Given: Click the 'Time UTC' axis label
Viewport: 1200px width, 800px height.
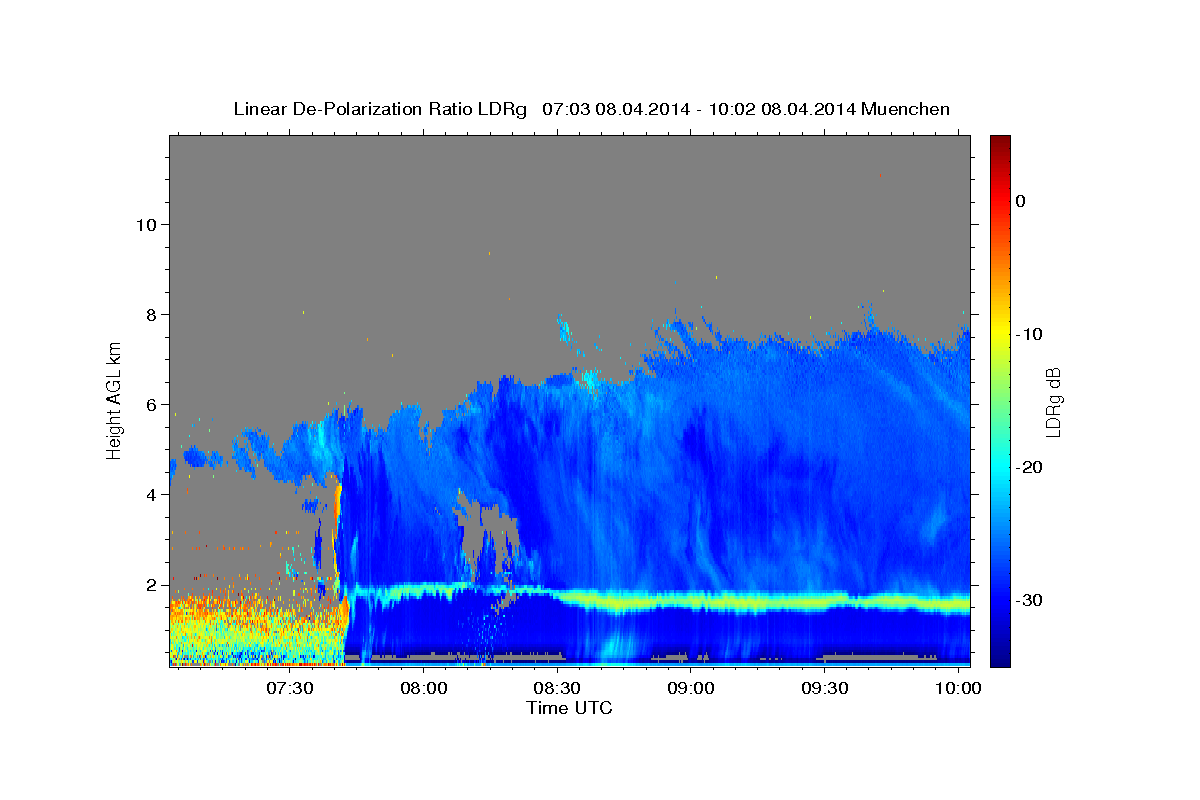Looking at the screenshot, I should click(x=569, y=708).
